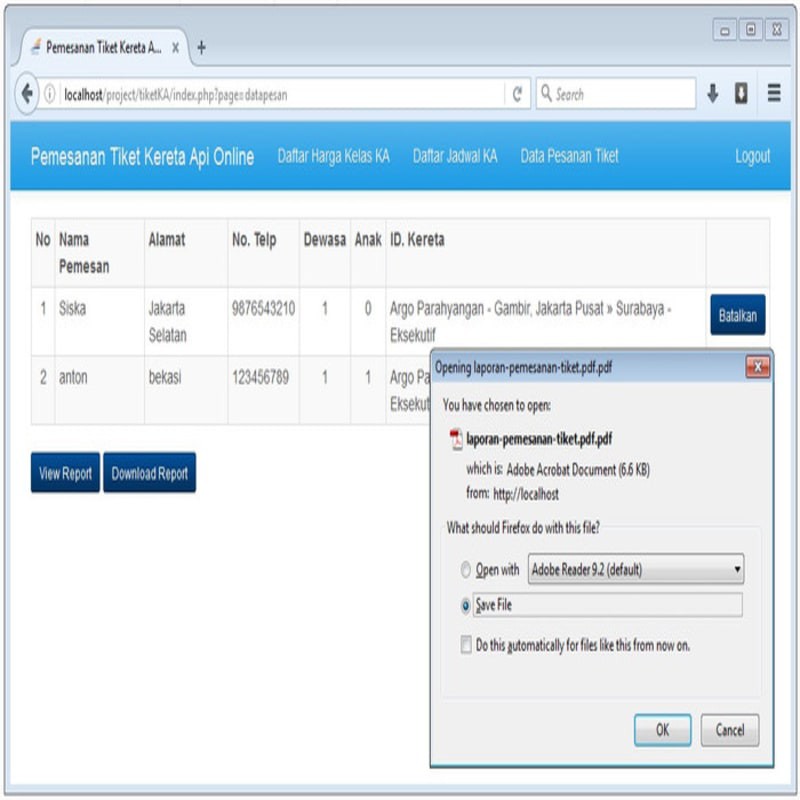Open the Data Pesanan Tiket menu item

(568, 156)
